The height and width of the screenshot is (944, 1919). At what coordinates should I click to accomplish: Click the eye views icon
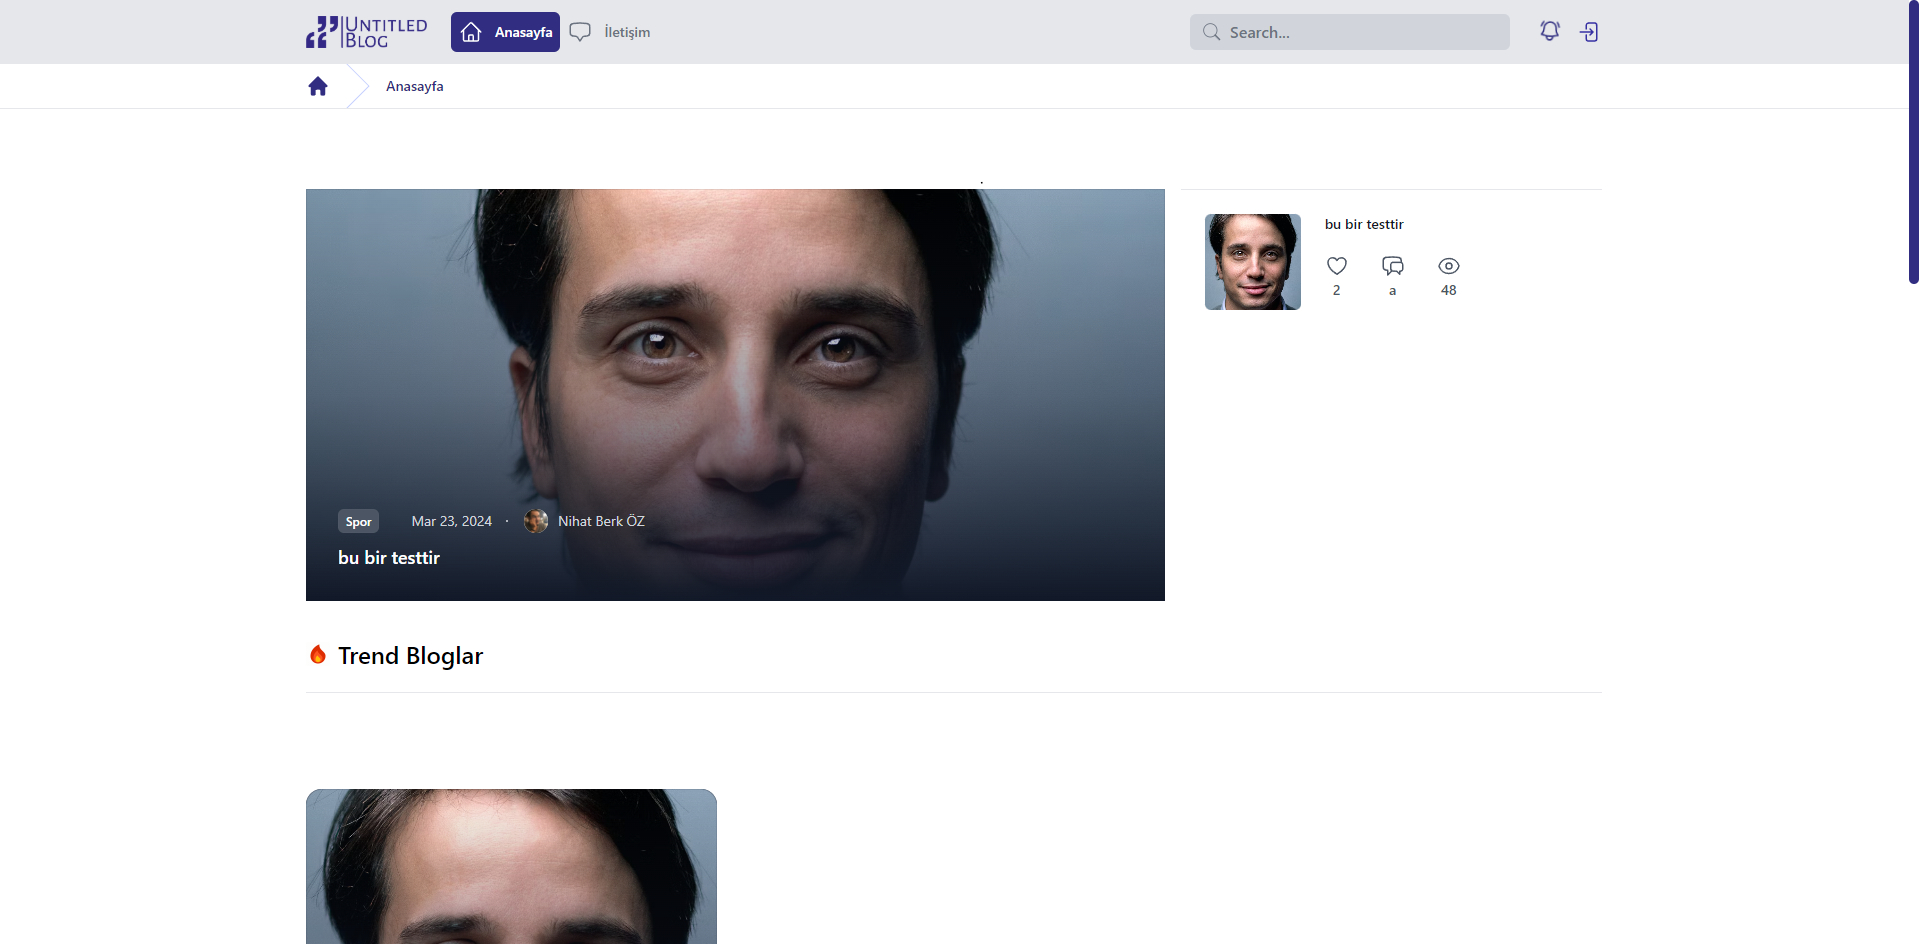[1449, 266]
